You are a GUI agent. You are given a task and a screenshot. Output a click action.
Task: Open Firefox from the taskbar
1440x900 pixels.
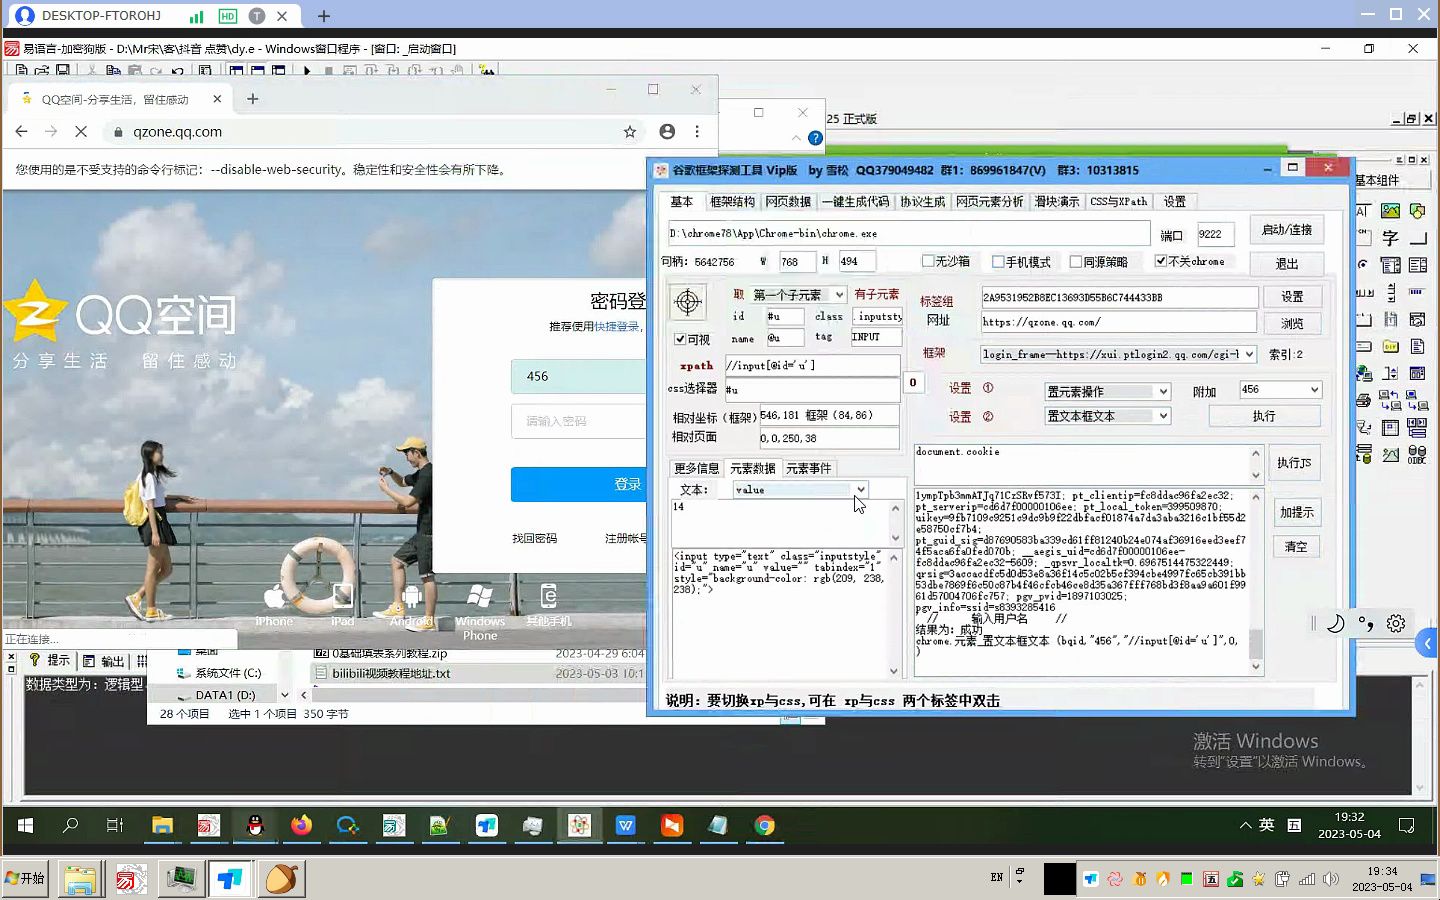[301, 826]
